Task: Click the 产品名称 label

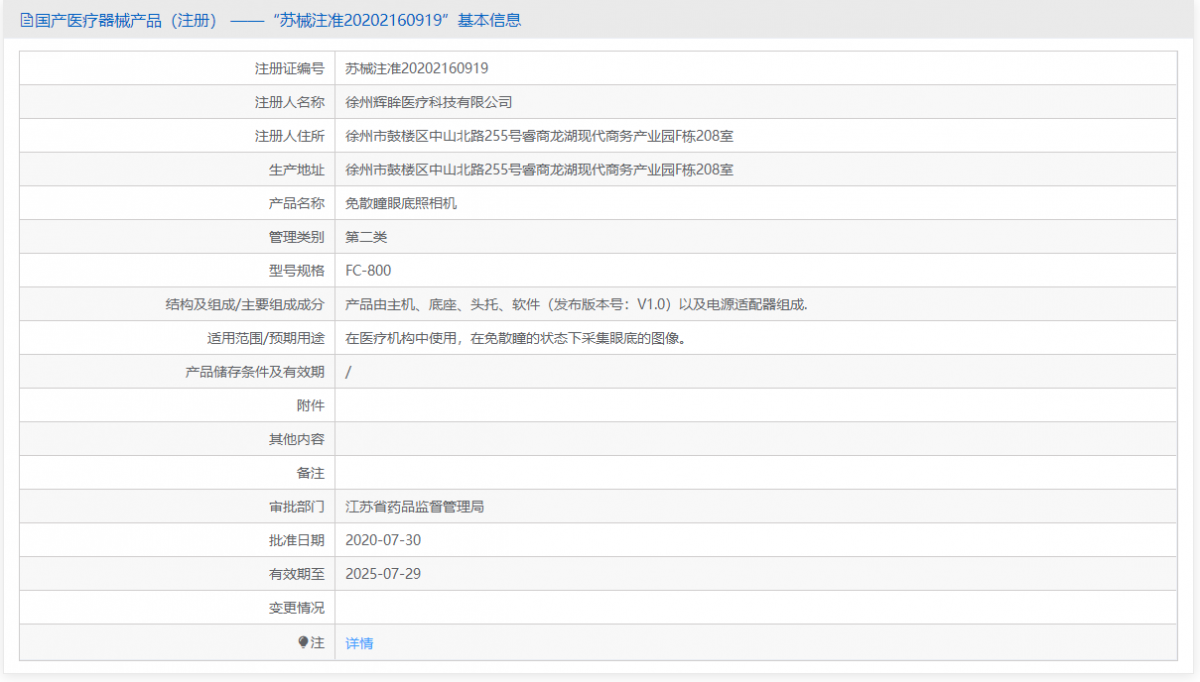Action: (296, 203)
